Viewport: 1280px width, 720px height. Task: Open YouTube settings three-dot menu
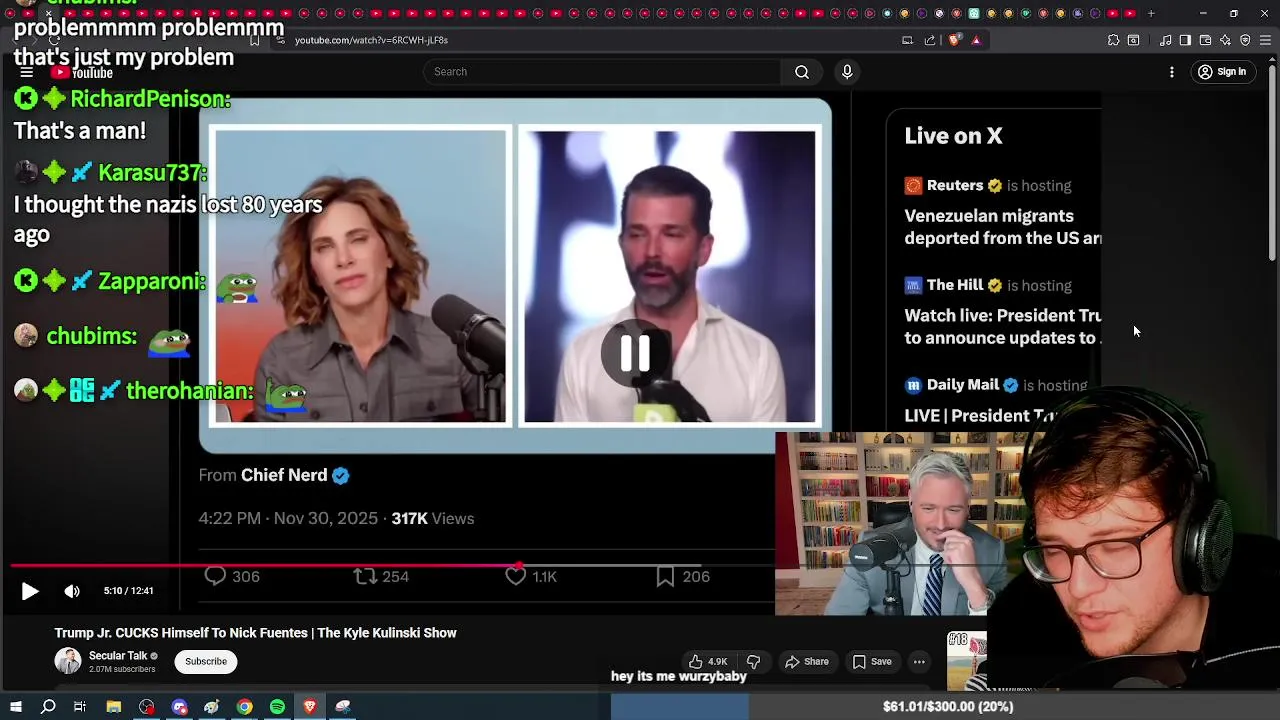pyautogui.click(x=1172, y=72)
